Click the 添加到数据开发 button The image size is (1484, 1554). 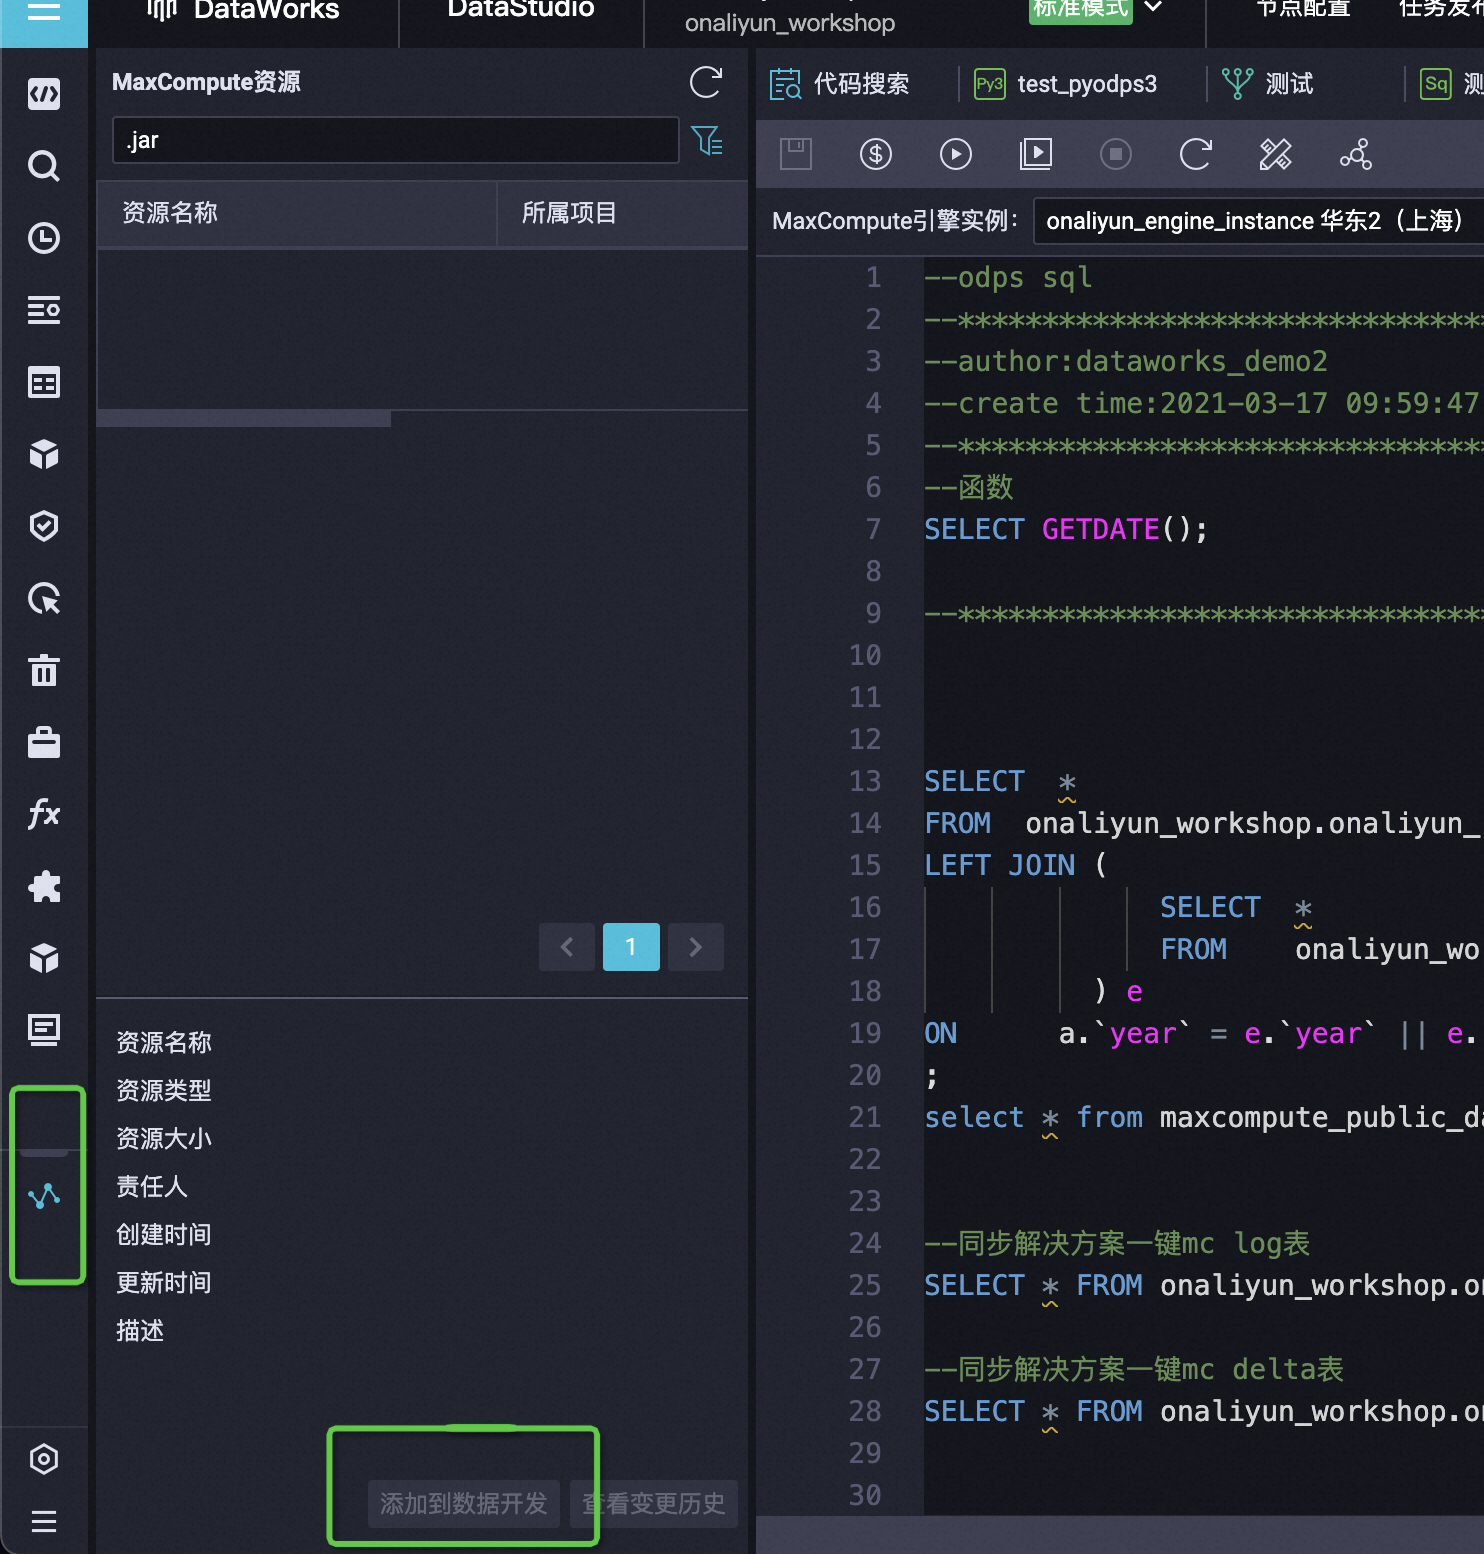[464, 1503]
